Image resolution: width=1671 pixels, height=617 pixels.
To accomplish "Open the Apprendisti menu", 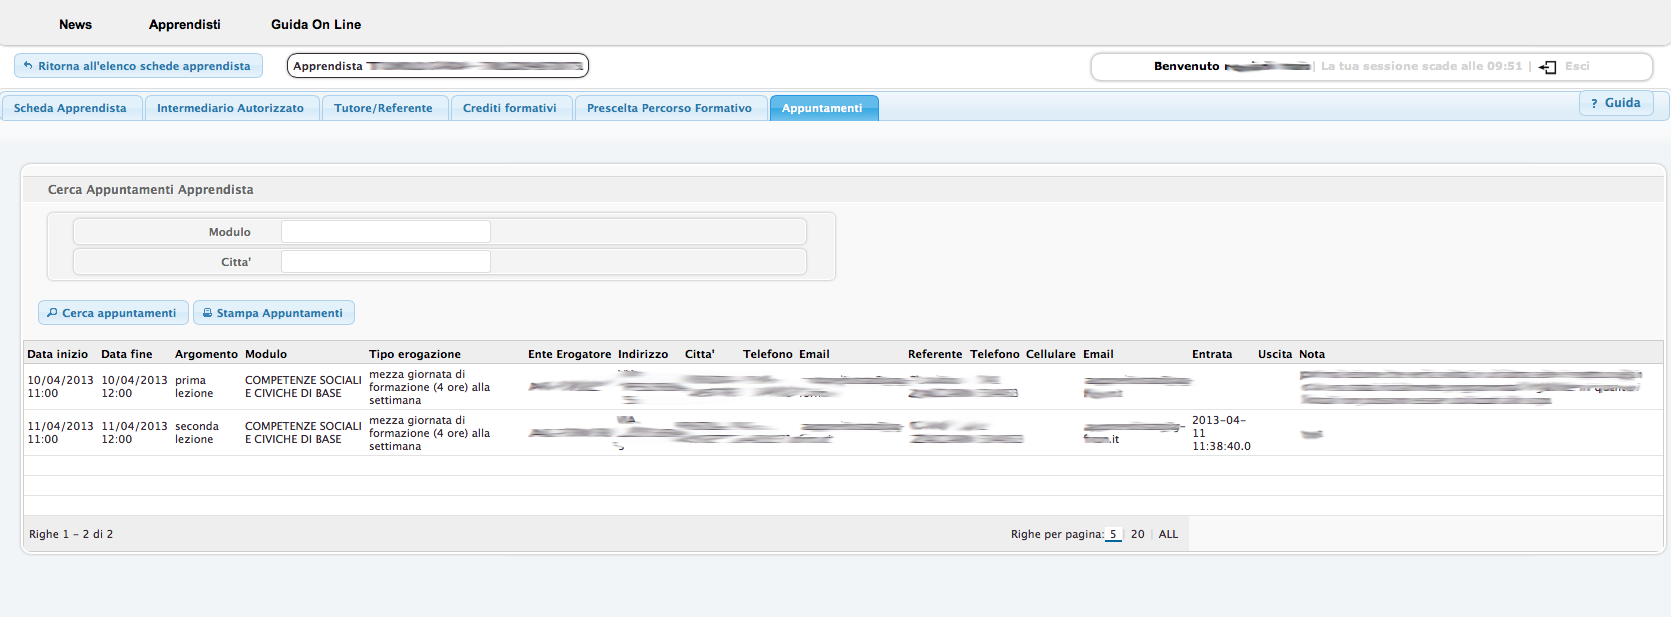I will tap(184, 24).
